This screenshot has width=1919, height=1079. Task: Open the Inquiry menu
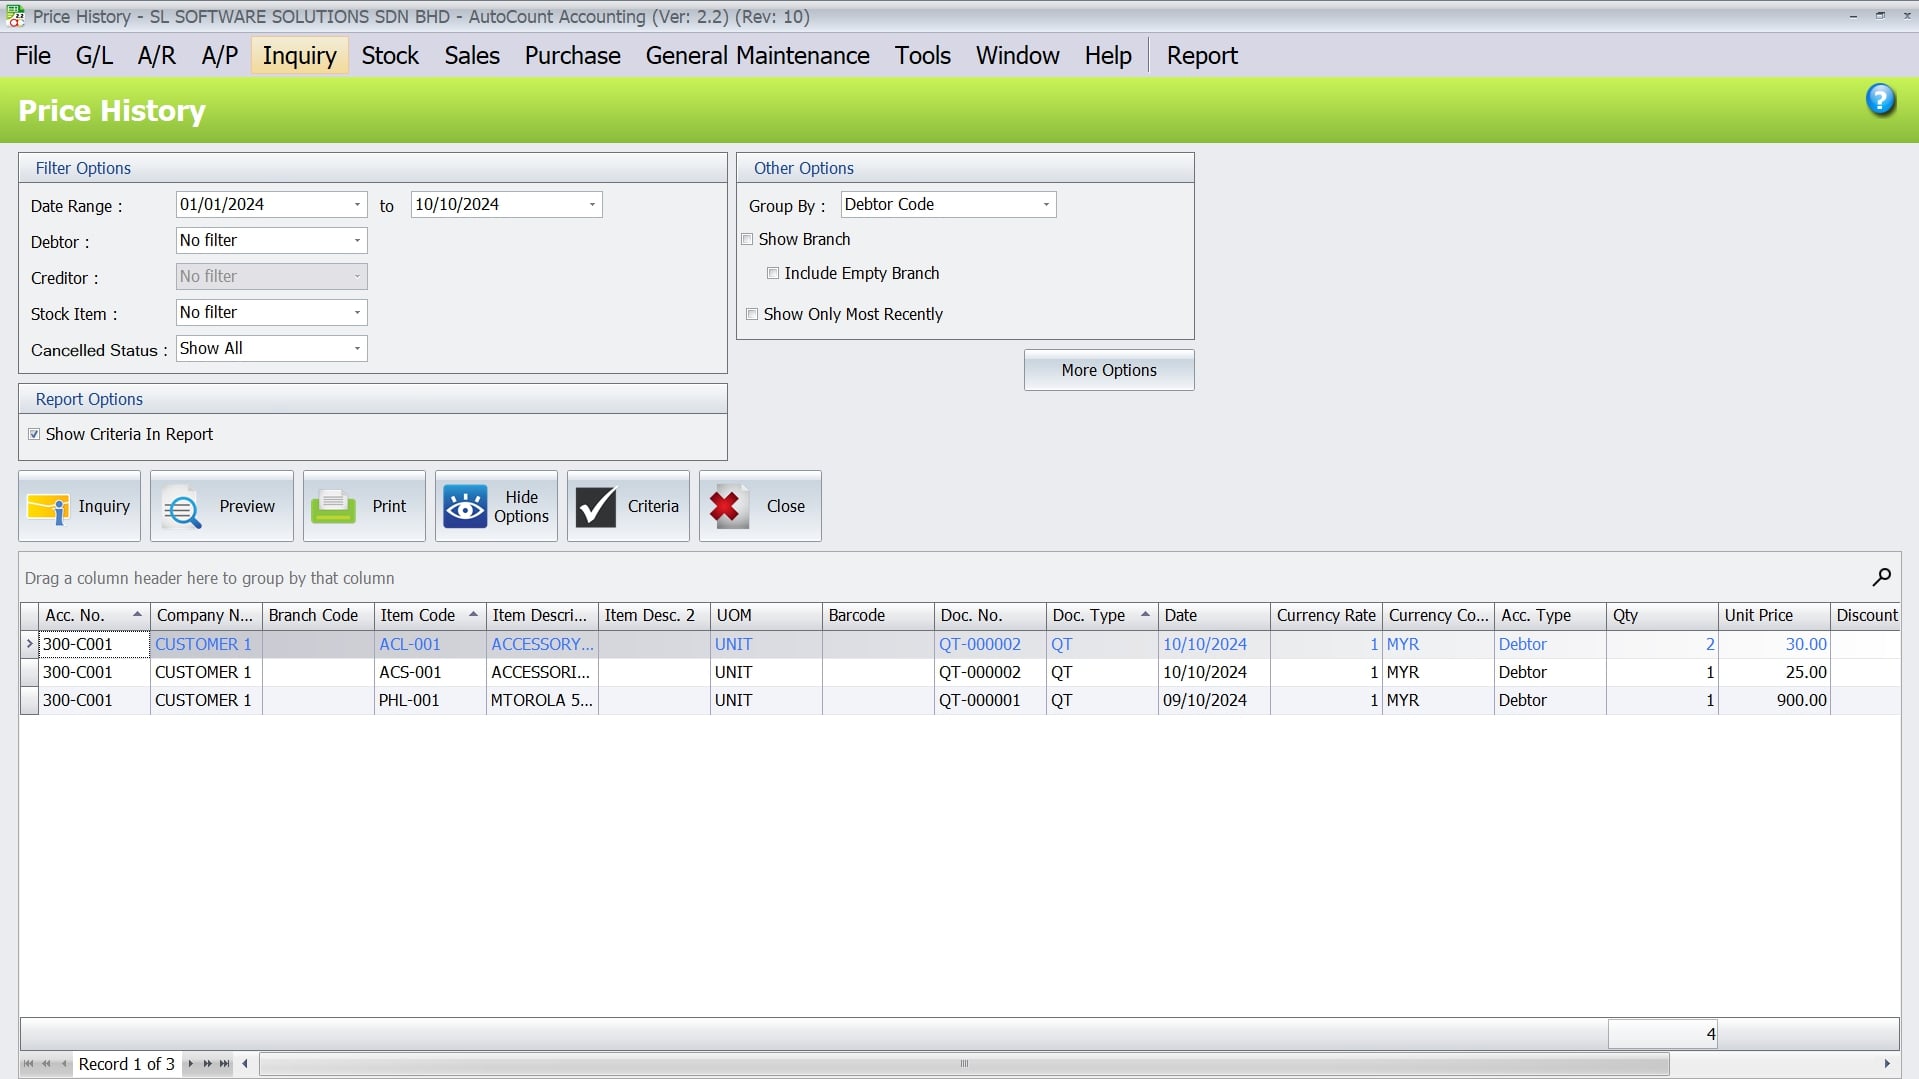299,55
